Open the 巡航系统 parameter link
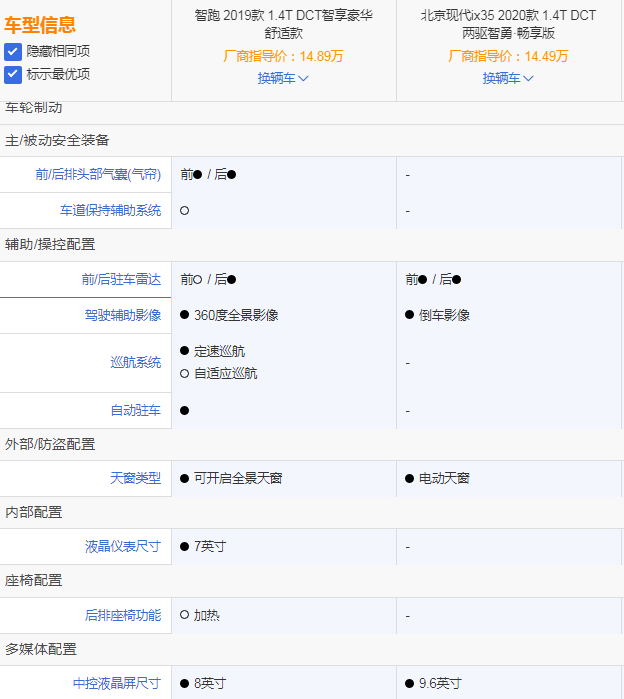Viewport: 624px width, 699px height. pos(135,362)
